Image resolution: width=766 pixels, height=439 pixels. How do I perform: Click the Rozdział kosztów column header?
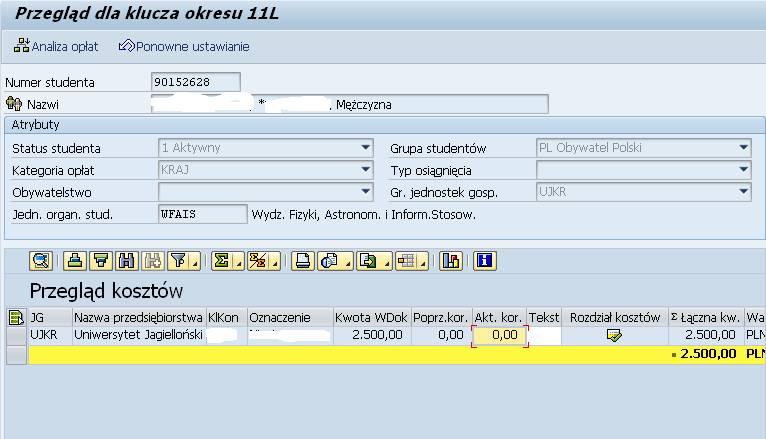coord(615,318)
